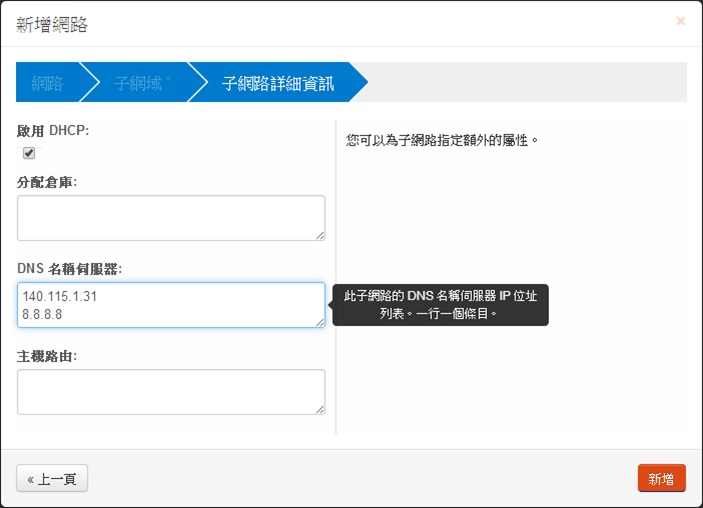Click the 主機路由 field label
This screenshot has height=508, width=703.
47,356
